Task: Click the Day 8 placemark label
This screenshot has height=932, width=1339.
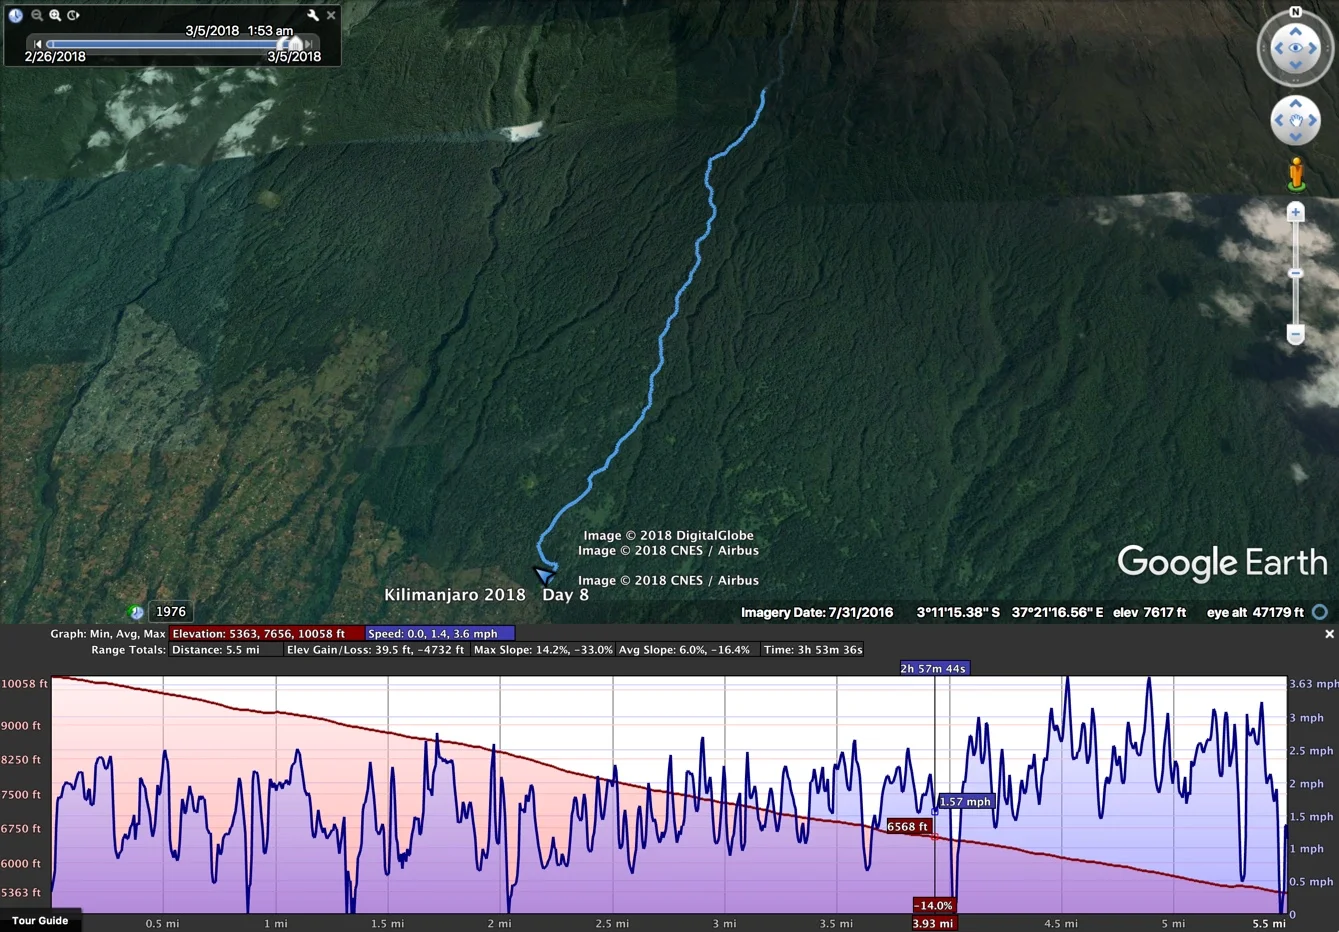Action: click(x=565, y=594)
